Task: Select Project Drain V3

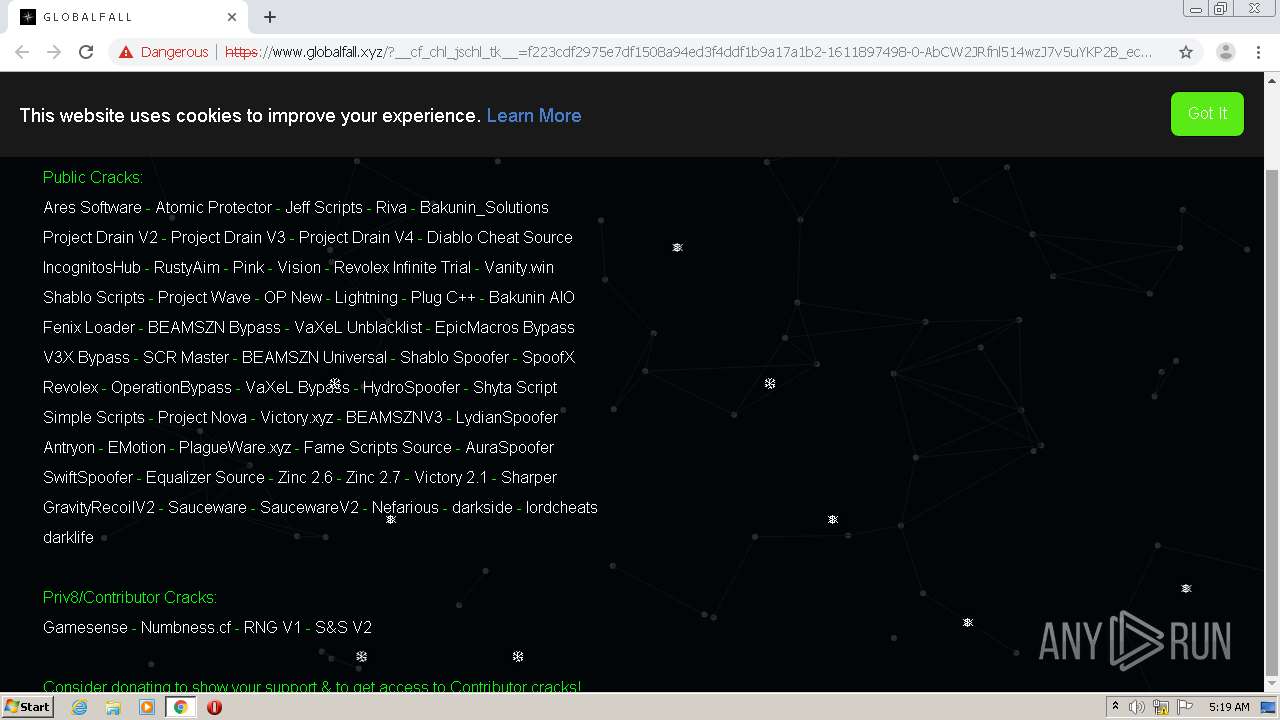Action: (x=228, y=237)
